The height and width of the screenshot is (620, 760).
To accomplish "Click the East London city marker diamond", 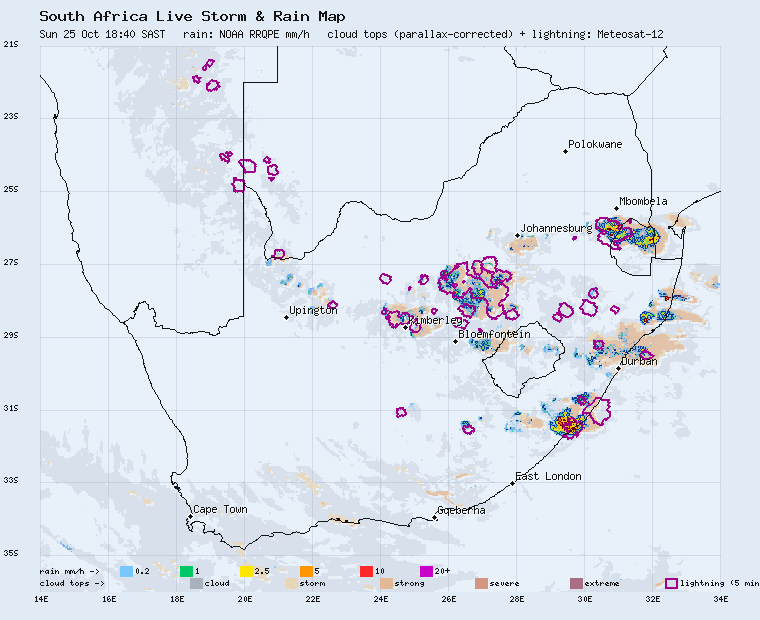I will point(512,483).
